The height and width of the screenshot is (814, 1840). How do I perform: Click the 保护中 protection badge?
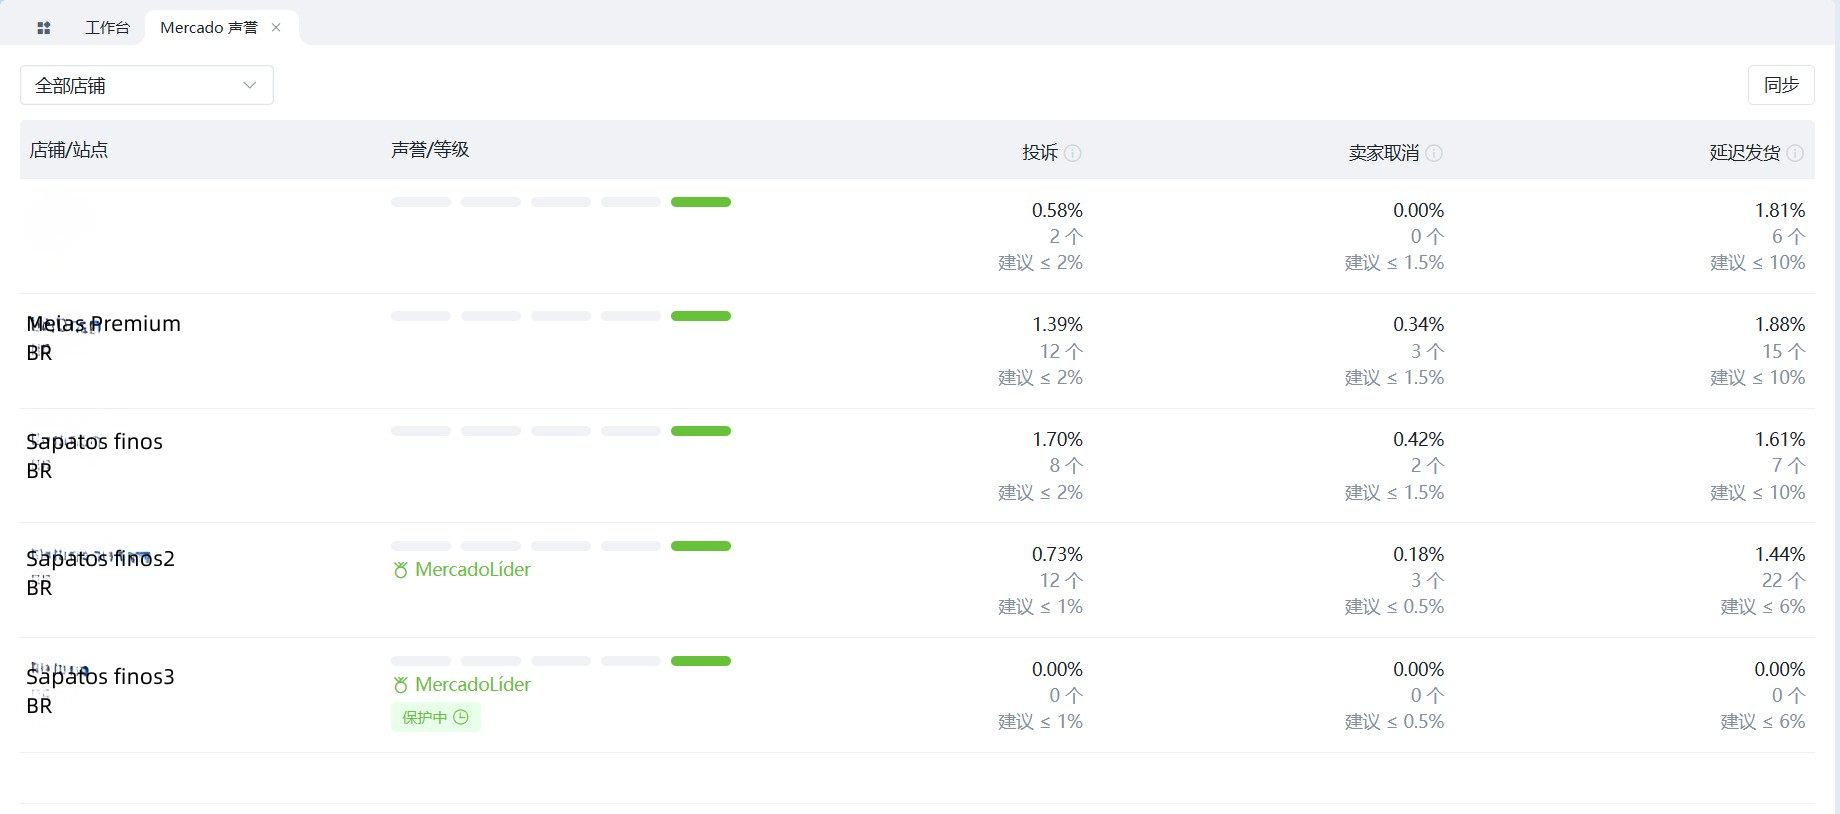(x=435, y=717)
